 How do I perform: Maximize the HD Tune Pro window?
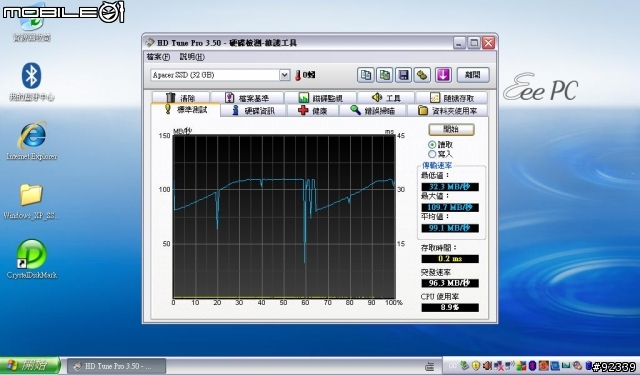click(474, 42)
